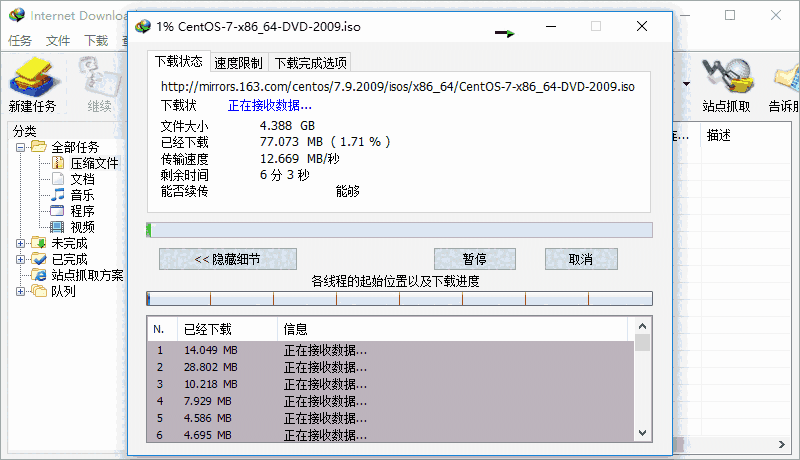Screen dimensions: 800x460
Task: Open the File (文件) menu
Action: (x=58, y=40)
